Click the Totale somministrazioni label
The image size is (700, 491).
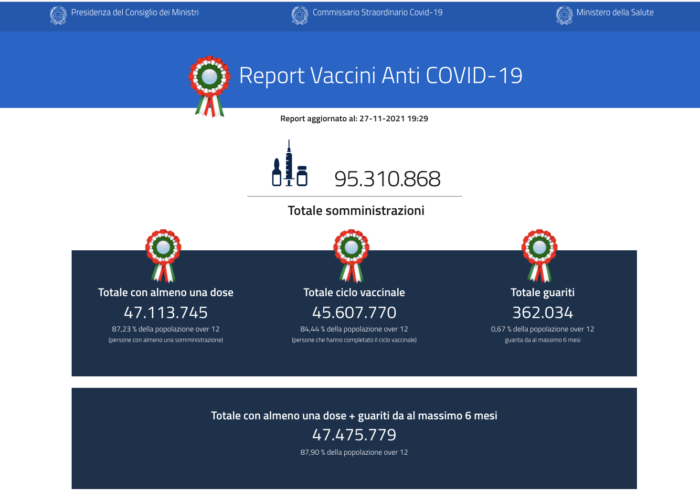point(355,211)
